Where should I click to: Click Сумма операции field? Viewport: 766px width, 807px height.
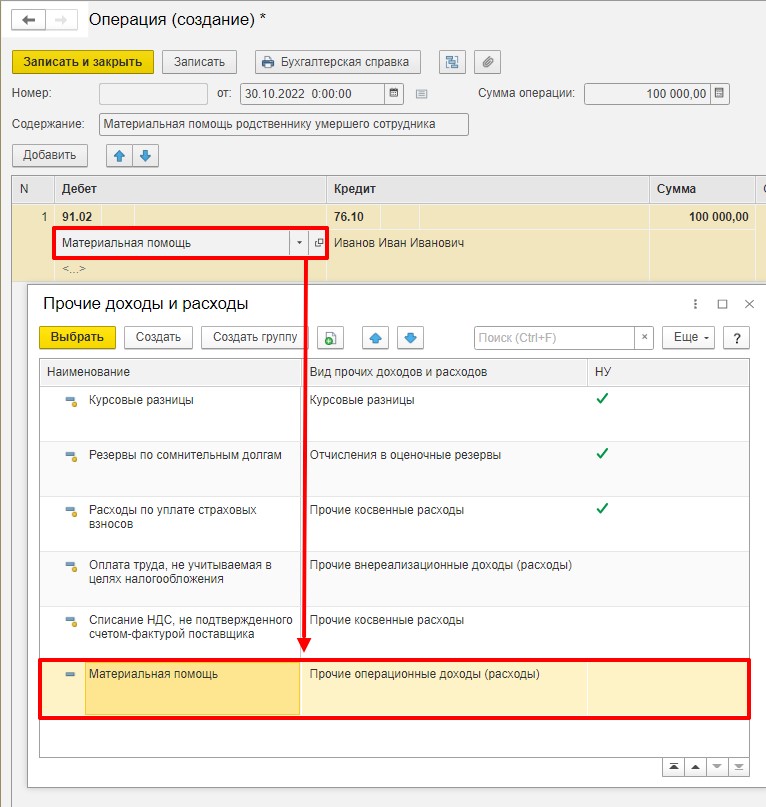coord(647,94)
